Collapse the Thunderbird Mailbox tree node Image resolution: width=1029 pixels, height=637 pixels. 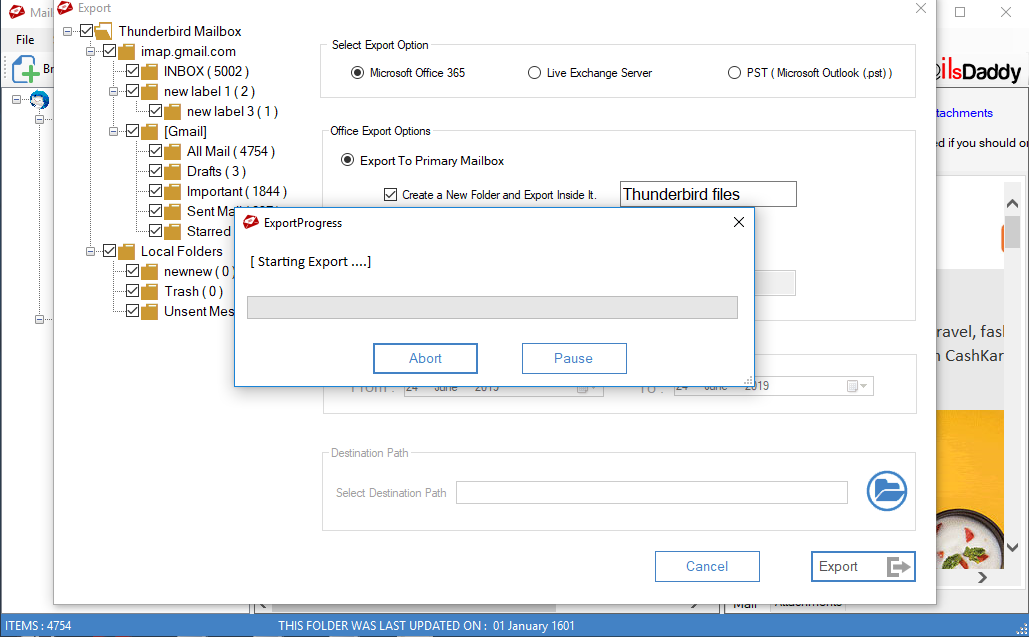68,31
